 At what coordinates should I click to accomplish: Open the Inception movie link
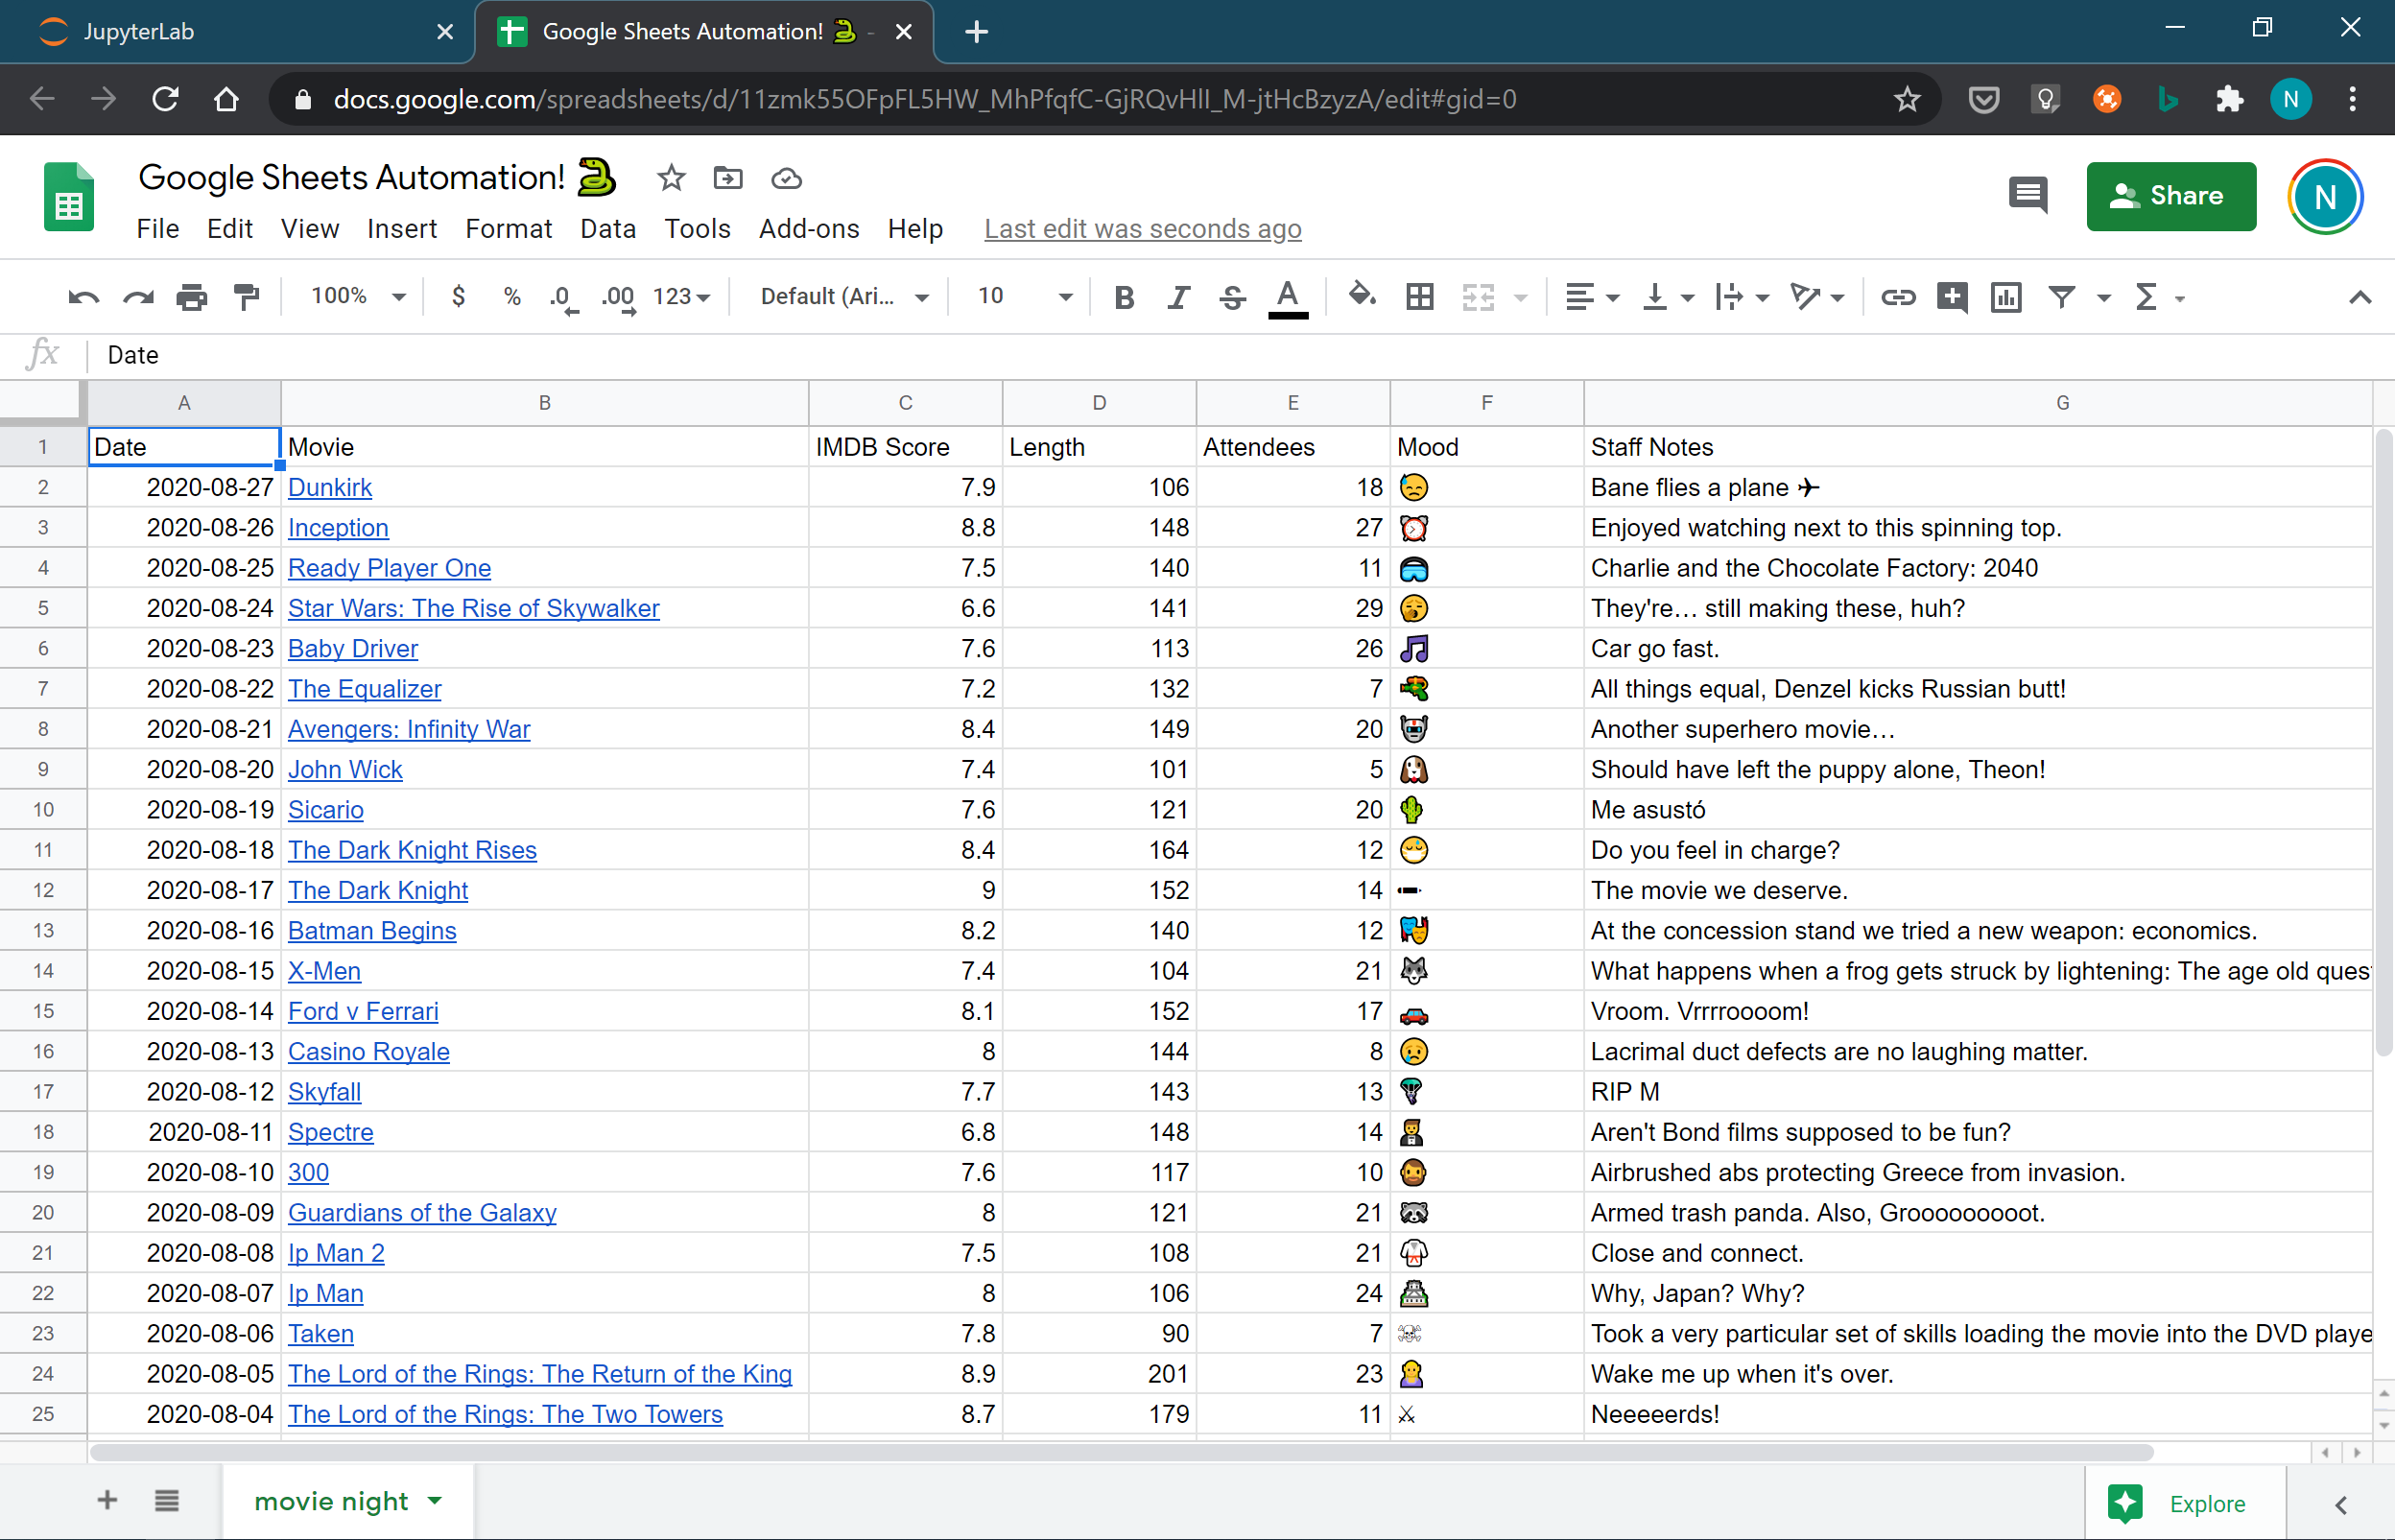[338, 527]
